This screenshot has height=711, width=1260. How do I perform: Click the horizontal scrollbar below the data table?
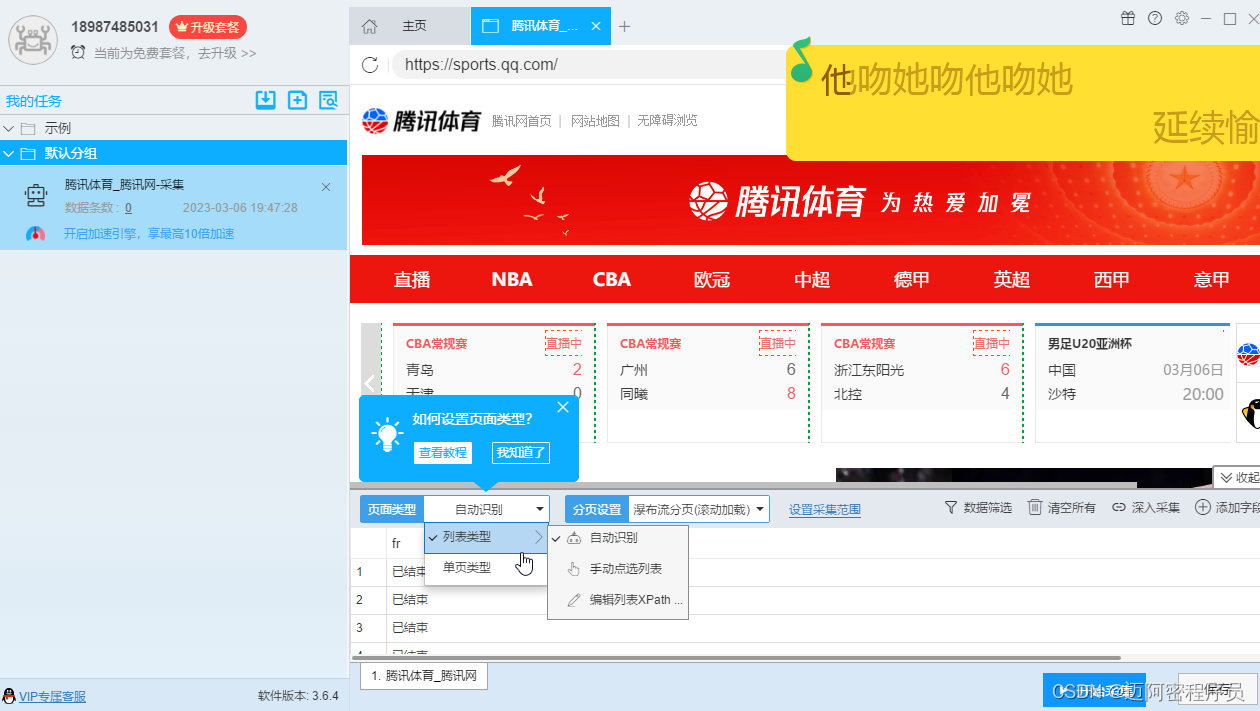[735, 658]
